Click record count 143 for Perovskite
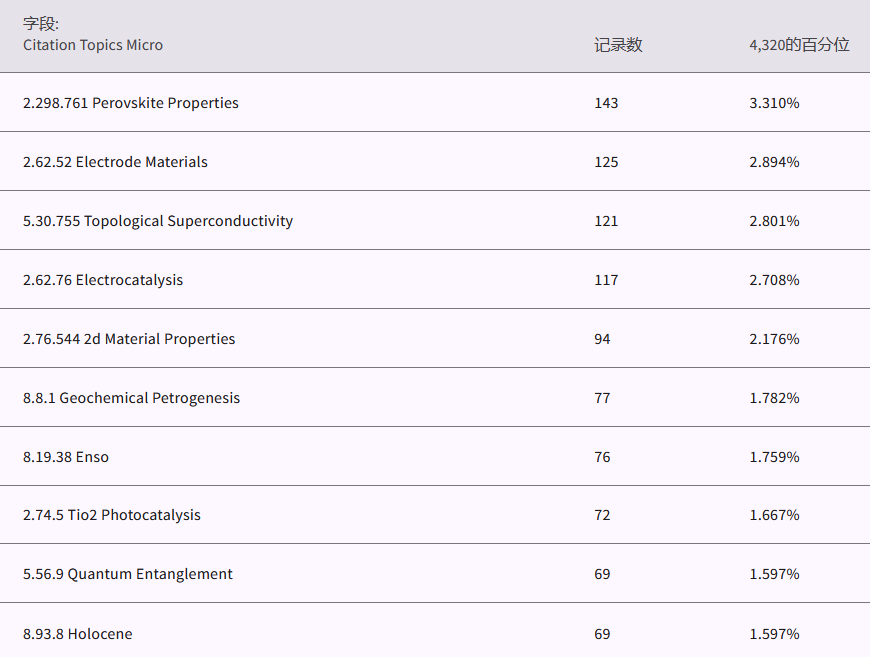The width and height of the screenshot is (870, 657). point(606,103)
